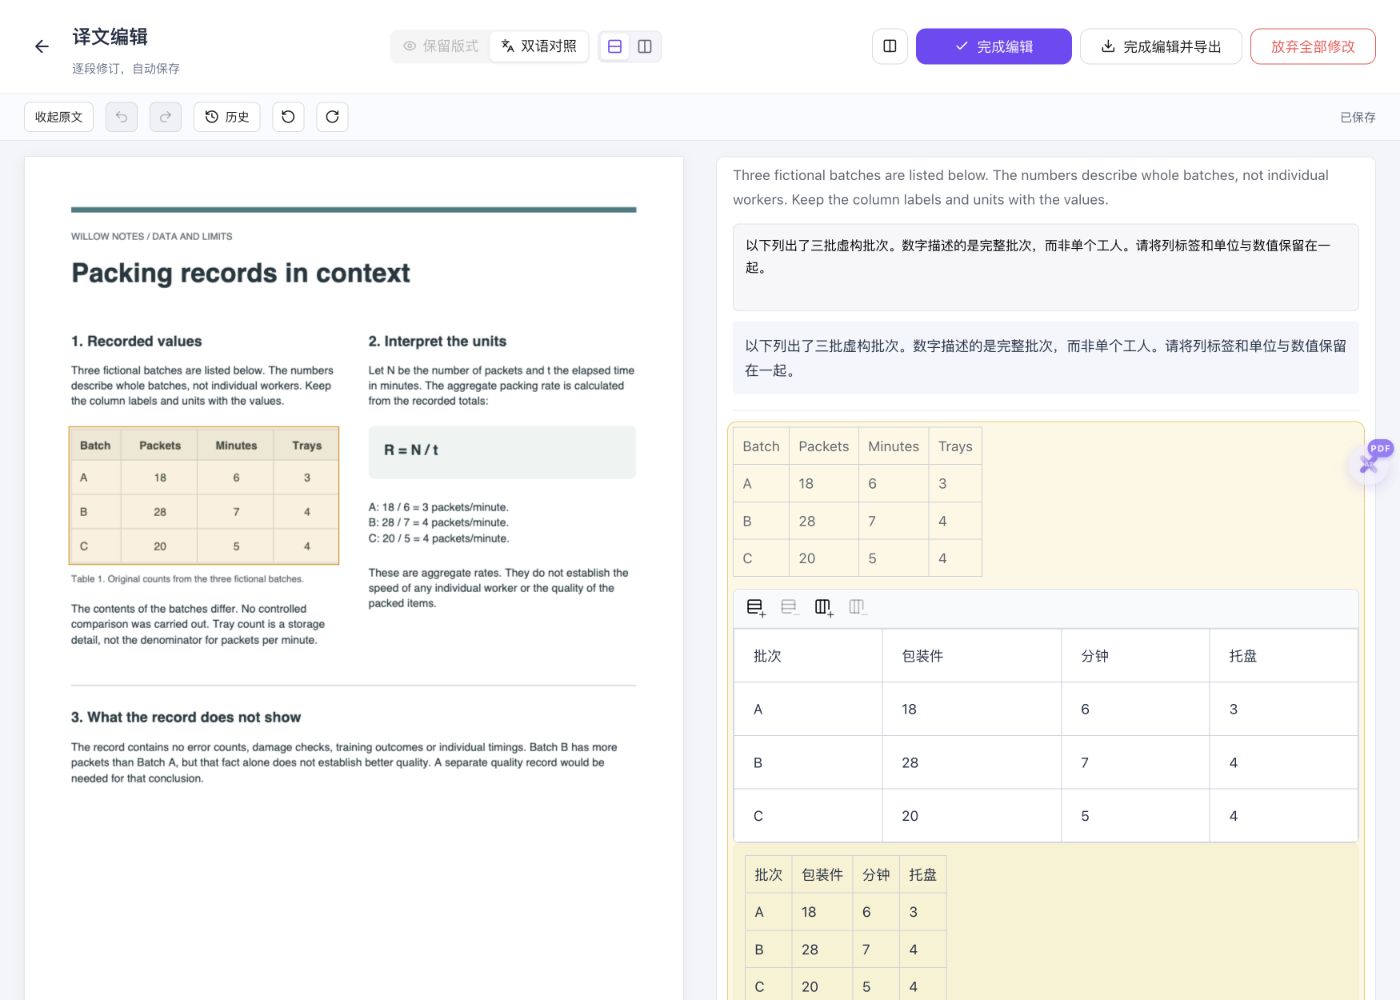Screen dimensions: 1400x1000
Task: Click 放弃全部修改 to discard changes
Action: coord(1313,46)
